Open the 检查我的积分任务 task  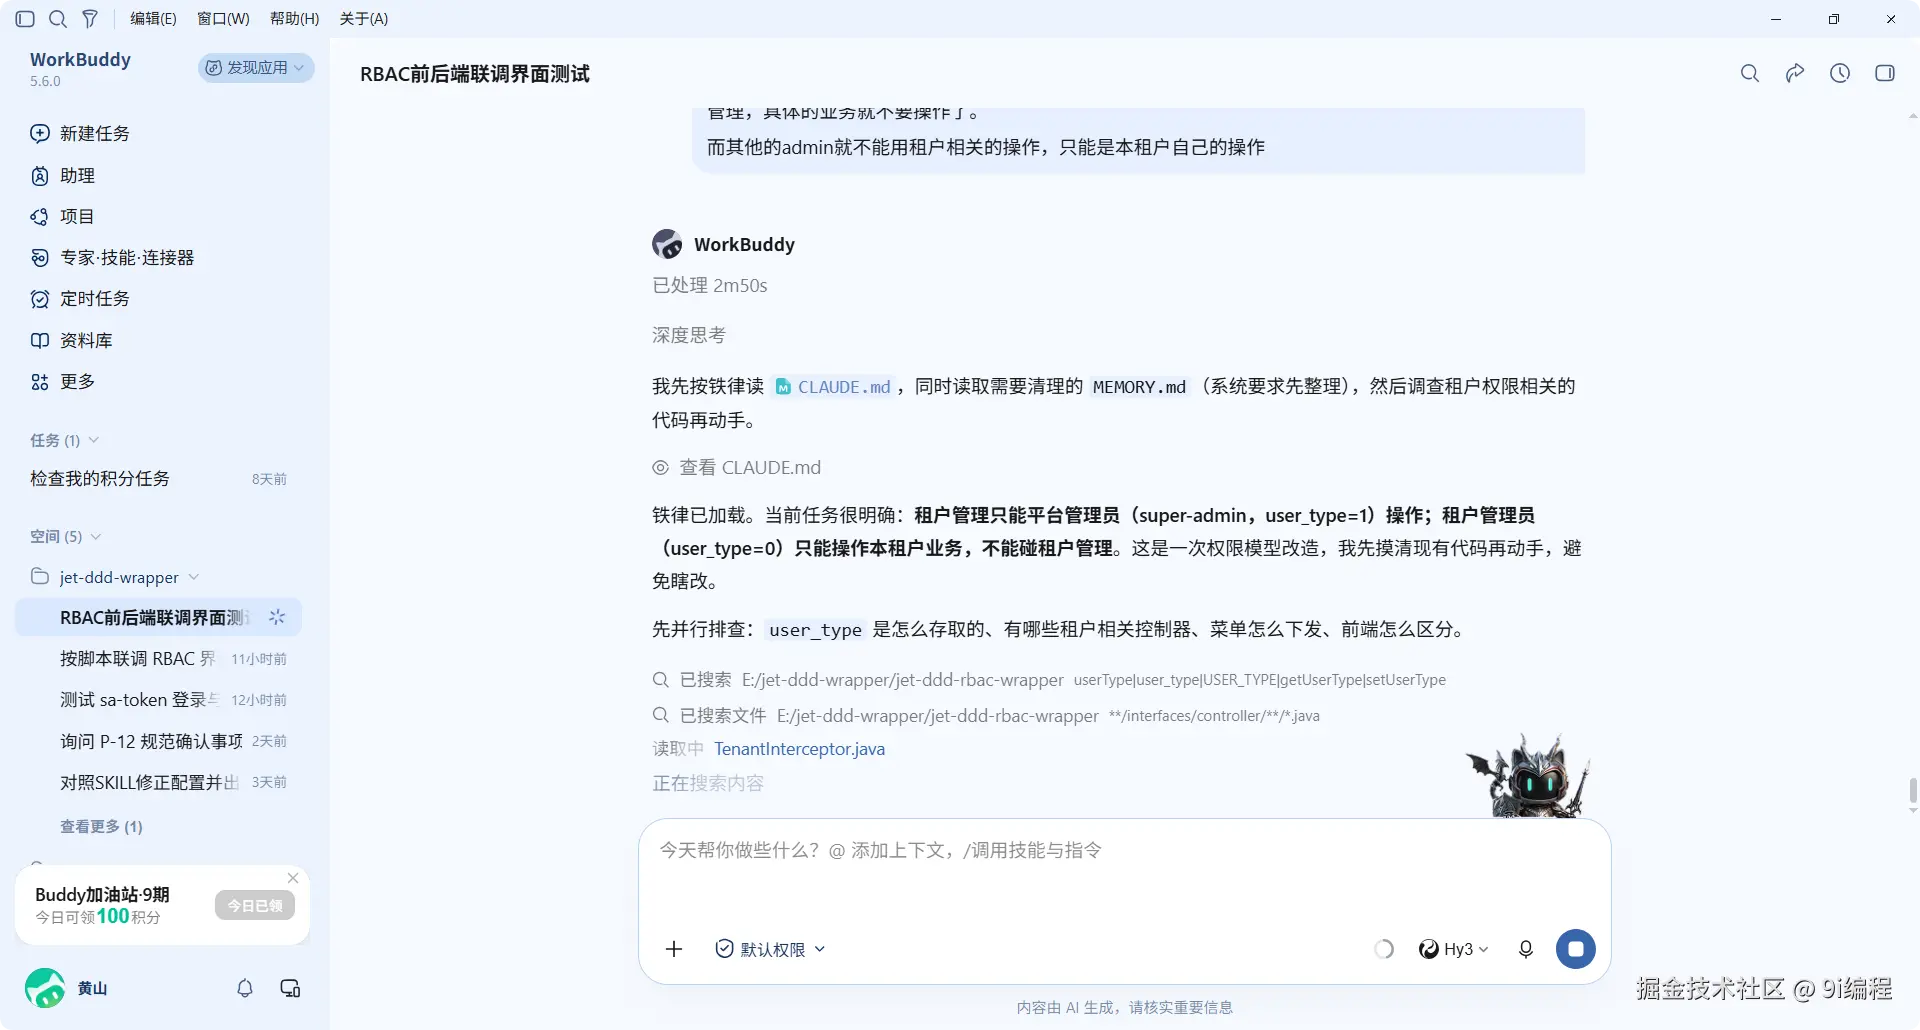click(158, 479)
